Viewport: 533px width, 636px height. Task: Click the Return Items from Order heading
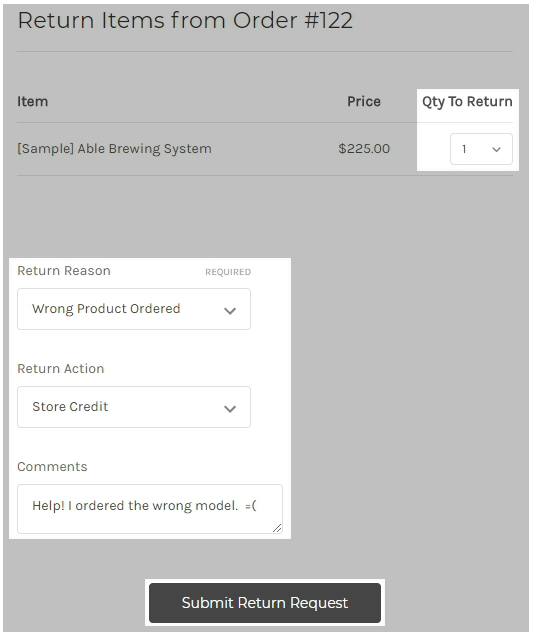(185, 20)
